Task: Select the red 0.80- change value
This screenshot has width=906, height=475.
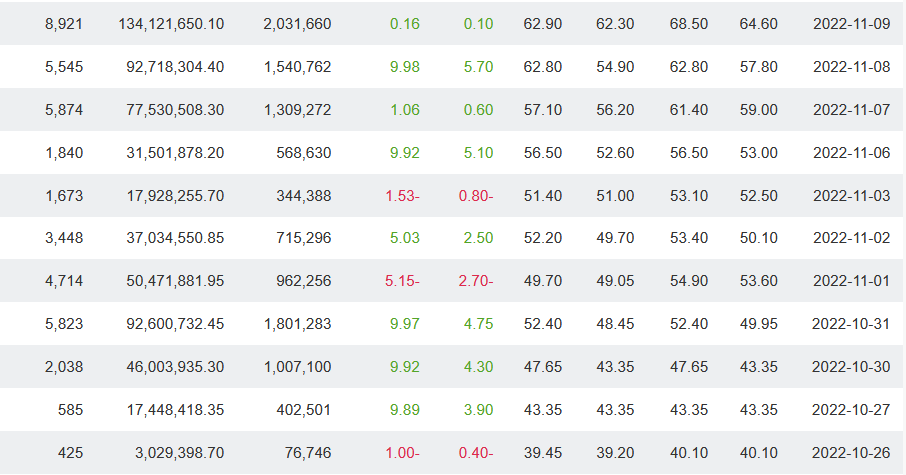Action: [476, 196]
